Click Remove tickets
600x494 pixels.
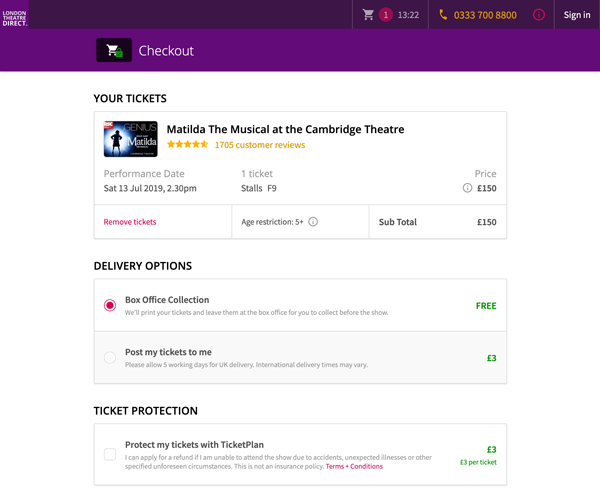[x=130, y=222]
